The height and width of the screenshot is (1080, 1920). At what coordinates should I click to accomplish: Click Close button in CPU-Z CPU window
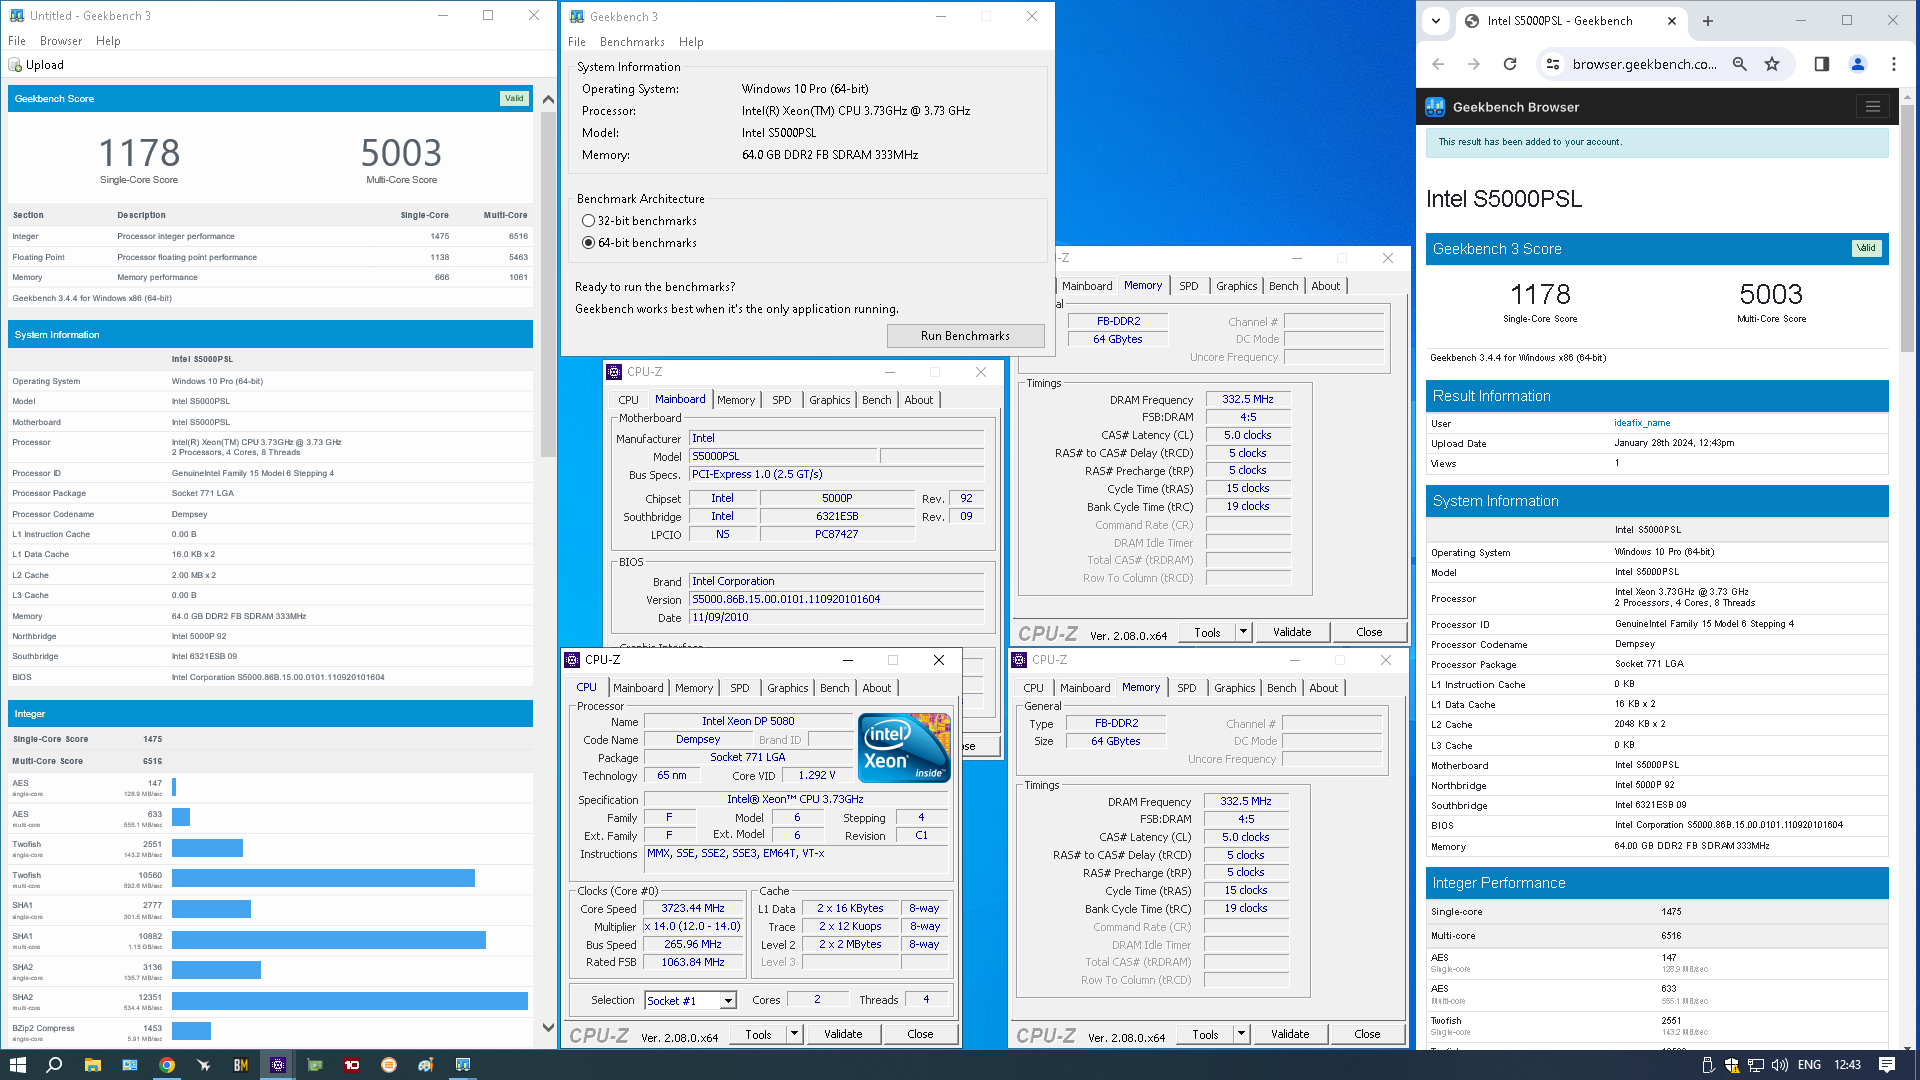(x=920, y=1035)
